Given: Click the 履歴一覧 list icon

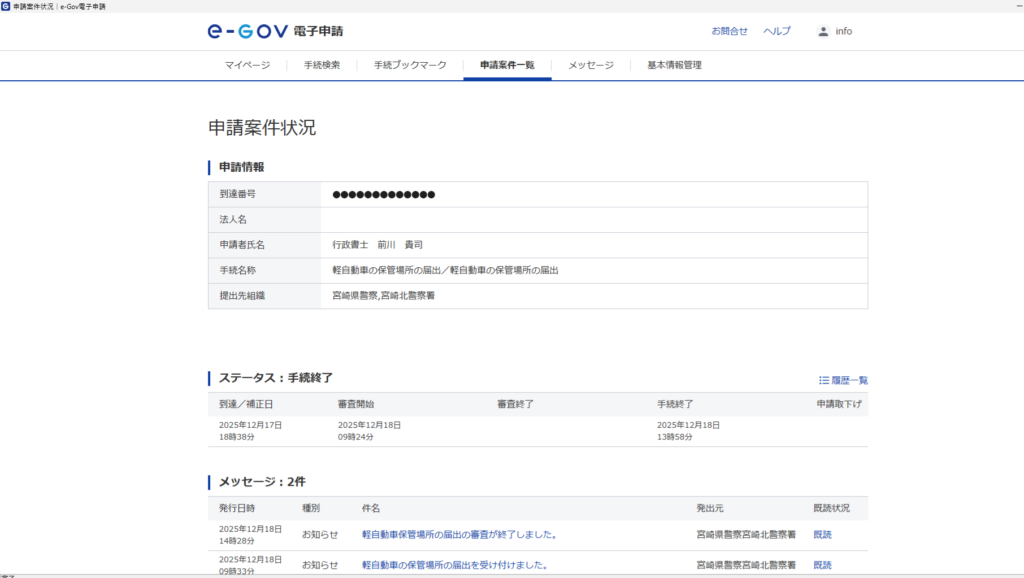Looking at the screenshot, I should [x=824, y=380].
